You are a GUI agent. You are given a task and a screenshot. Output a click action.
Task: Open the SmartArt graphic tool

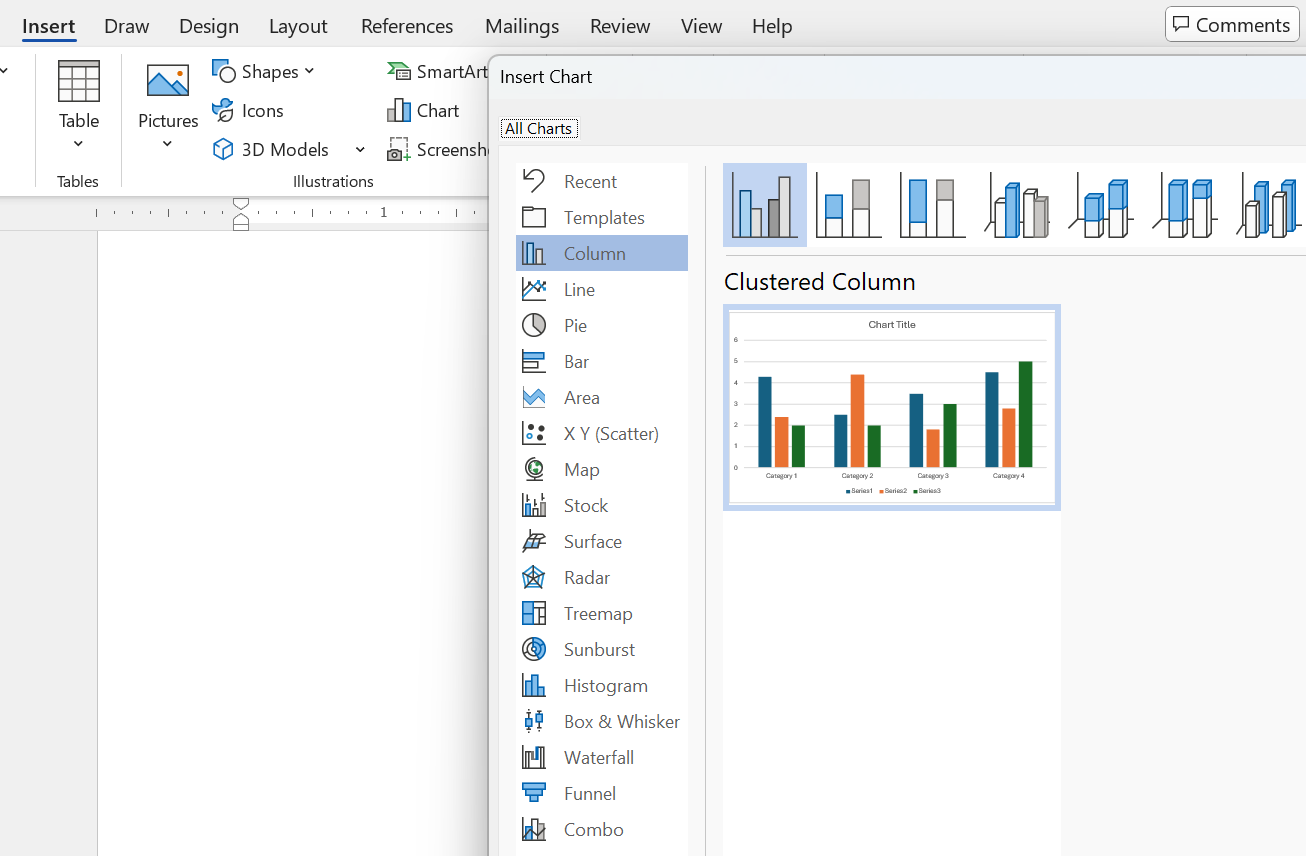(438, 71)
